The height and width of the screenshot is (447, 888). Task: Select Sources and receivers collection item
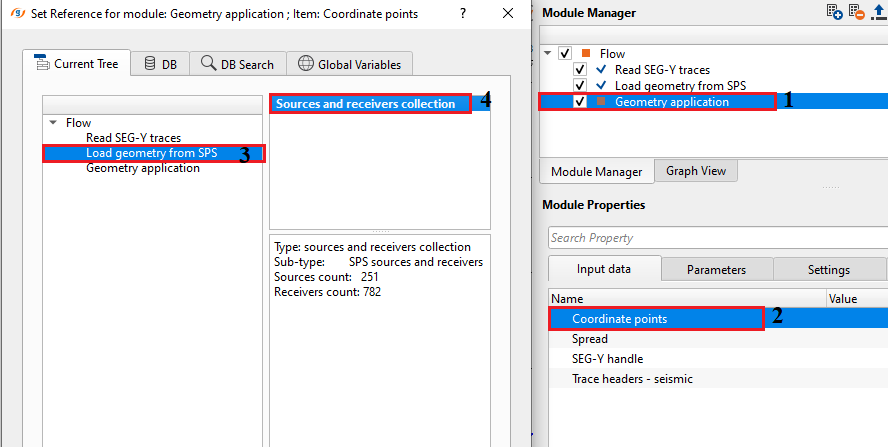pyautogui.click(x=366, y=104)
